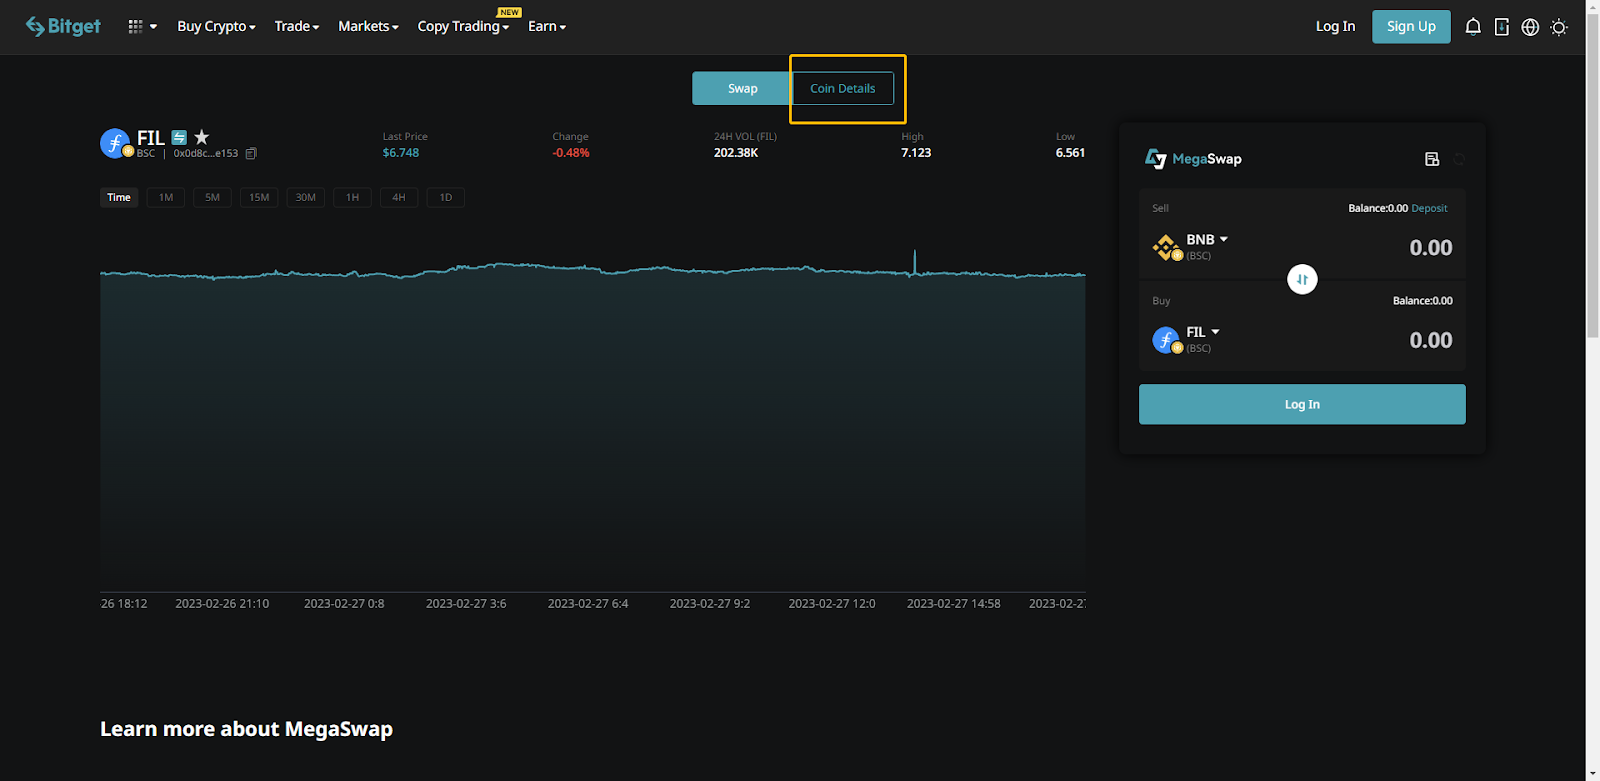Viewport: 1600px width, 781px height.
Task: Switch to the Coin Details tab
Action: pos(842,89)
